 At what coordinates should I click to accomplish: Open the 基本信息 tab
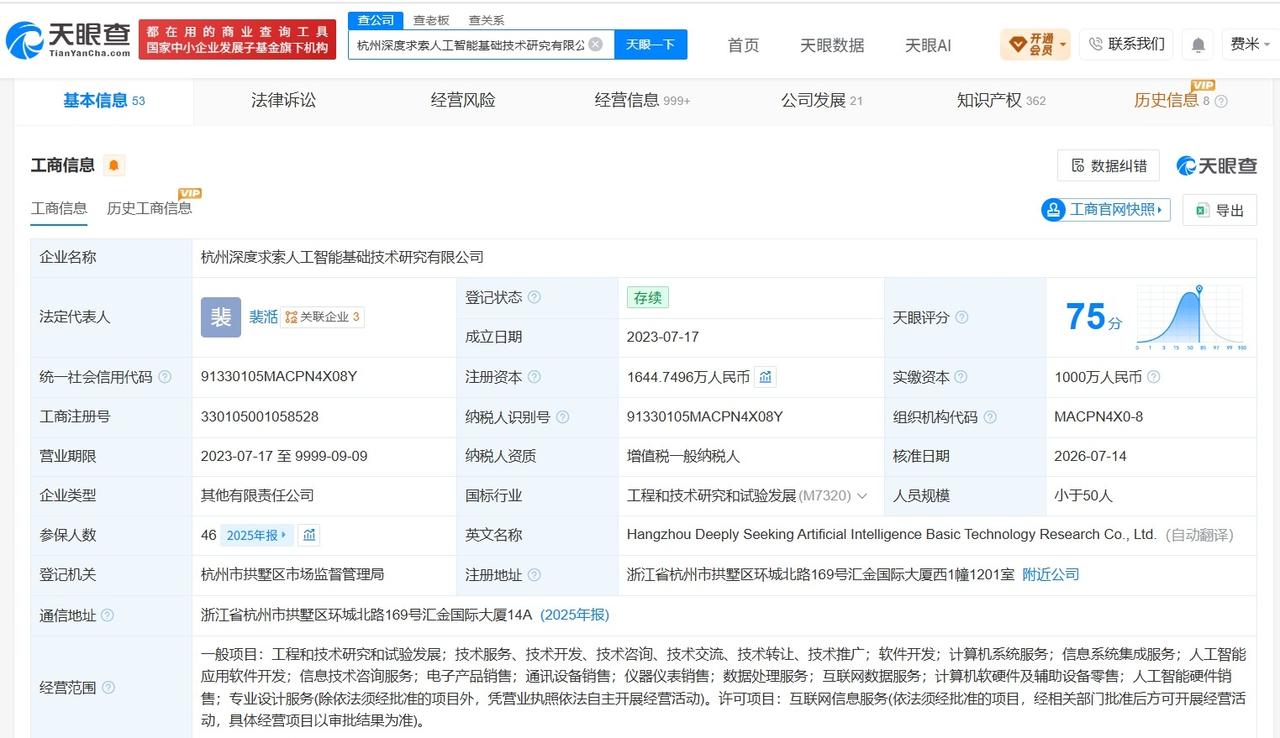(x=104, y=100)
